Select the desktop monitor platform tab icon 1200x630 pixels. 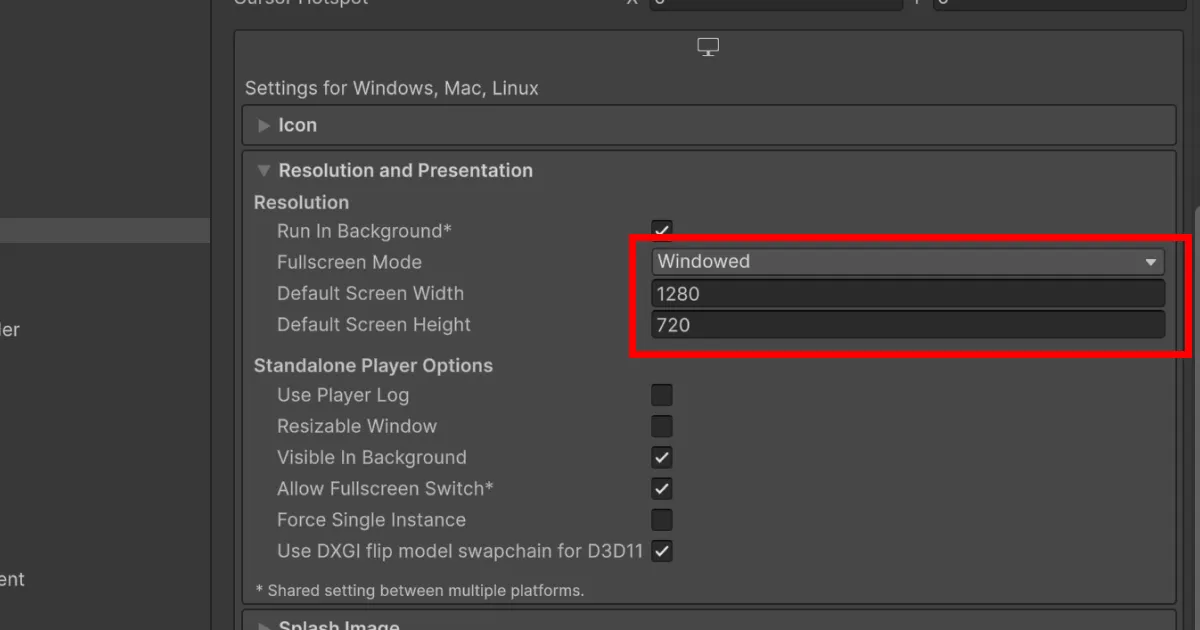708,47
